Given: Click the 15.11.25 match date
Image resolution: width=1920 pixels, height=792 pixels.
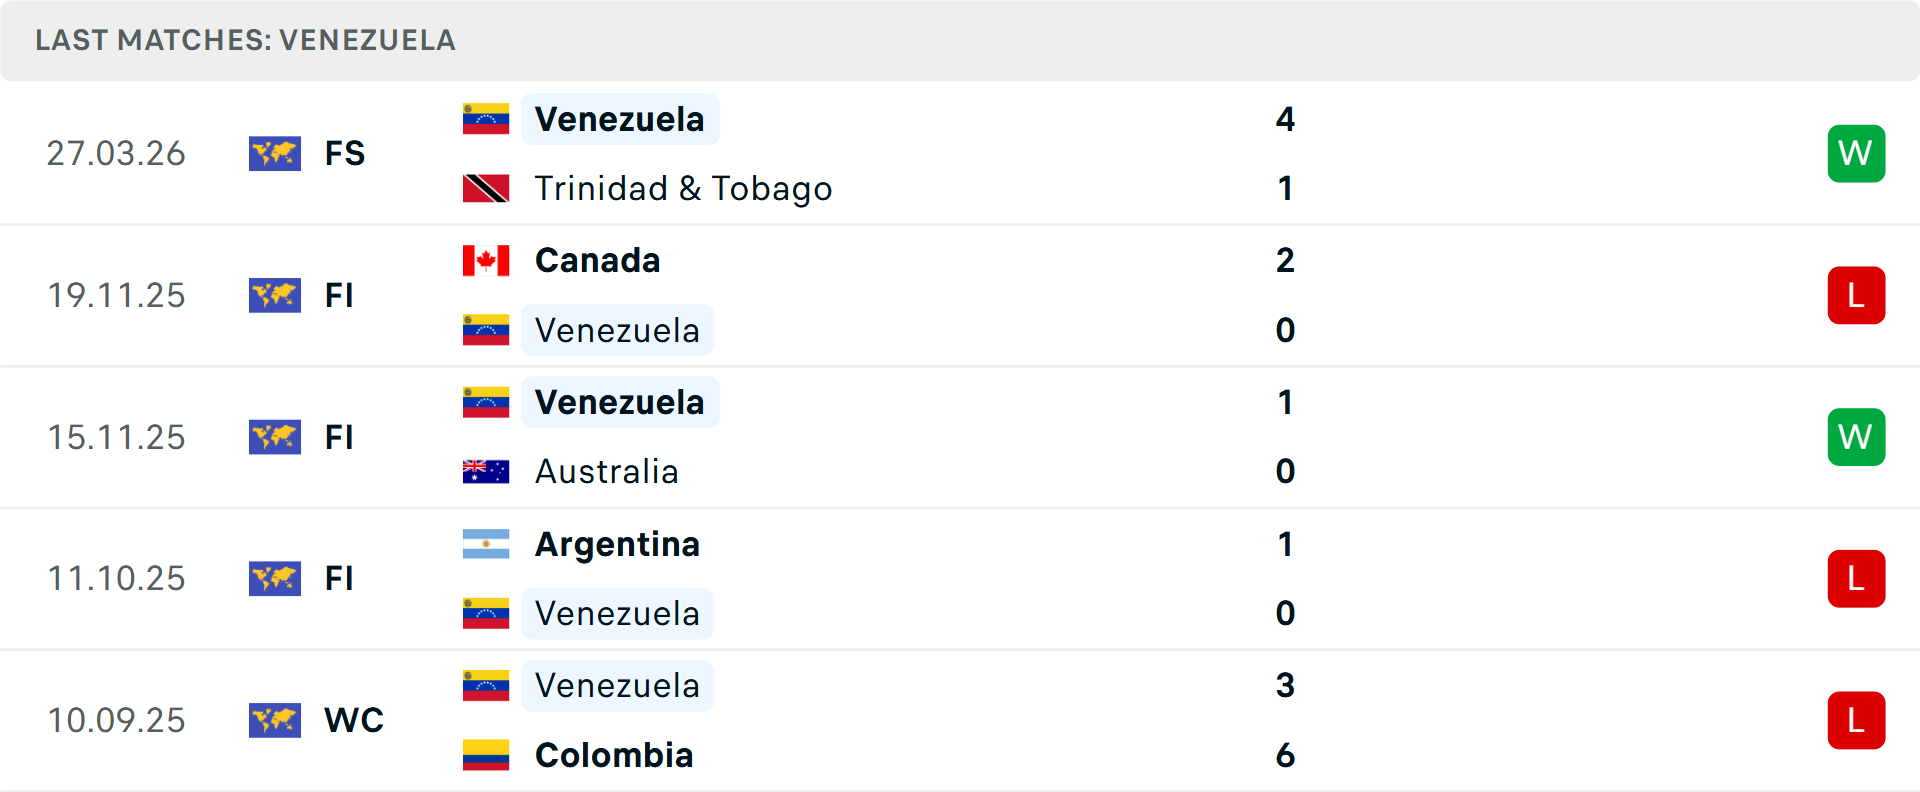Looking at the screenshot, I should [116, 437].
